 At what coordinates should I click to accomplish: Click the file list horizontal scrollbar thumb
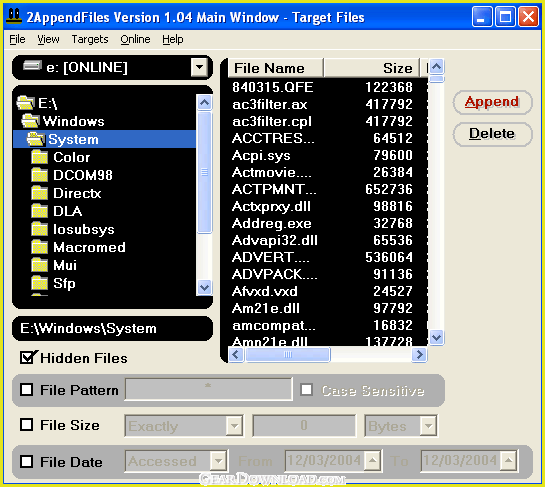288,355
